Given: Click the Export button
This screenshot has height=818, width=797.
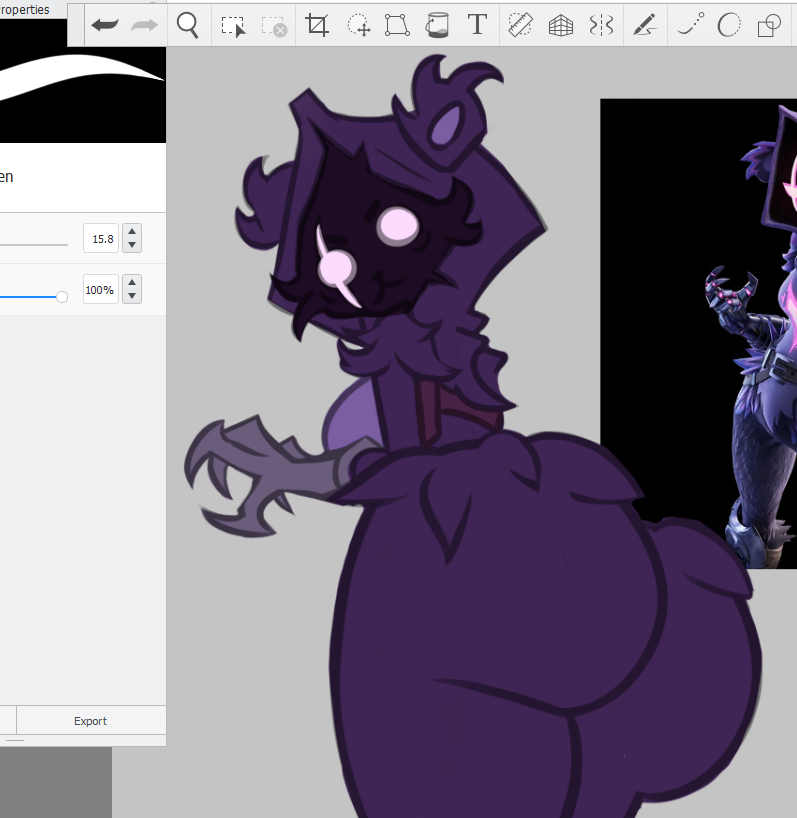Looking at the screenshot, I should point(91,720).
